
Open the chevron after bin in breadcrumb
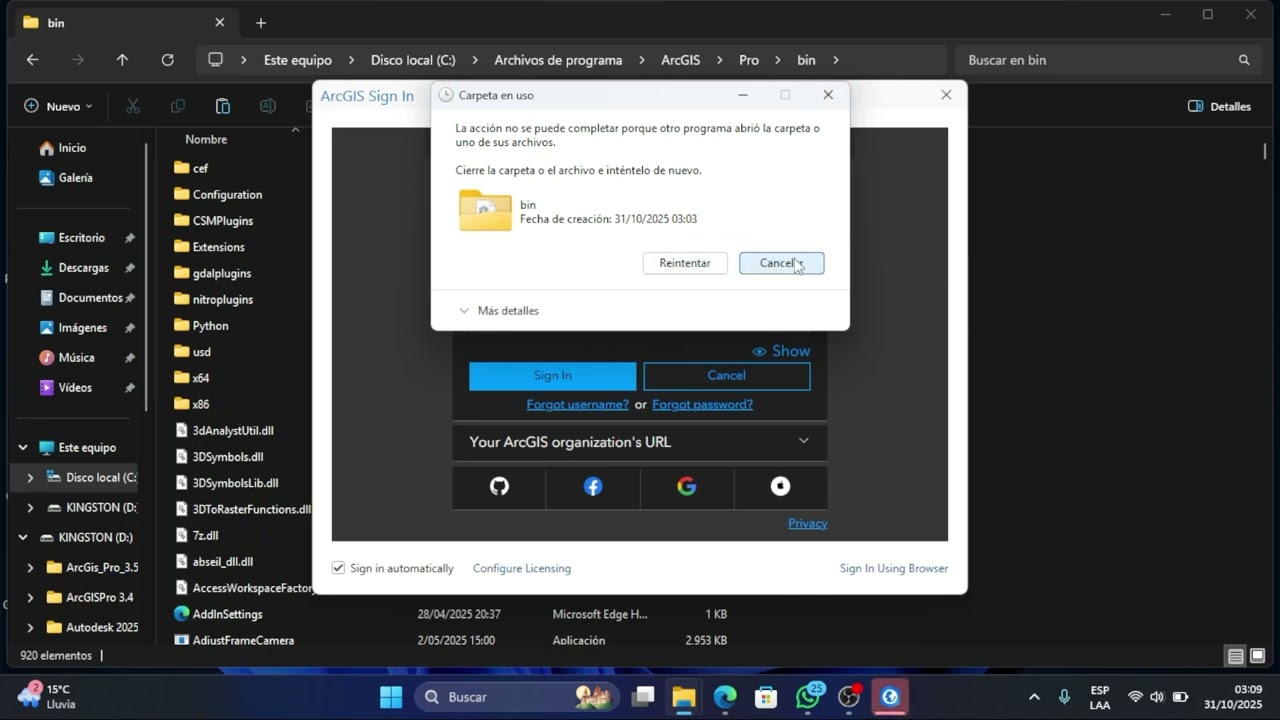coord(836,60)
